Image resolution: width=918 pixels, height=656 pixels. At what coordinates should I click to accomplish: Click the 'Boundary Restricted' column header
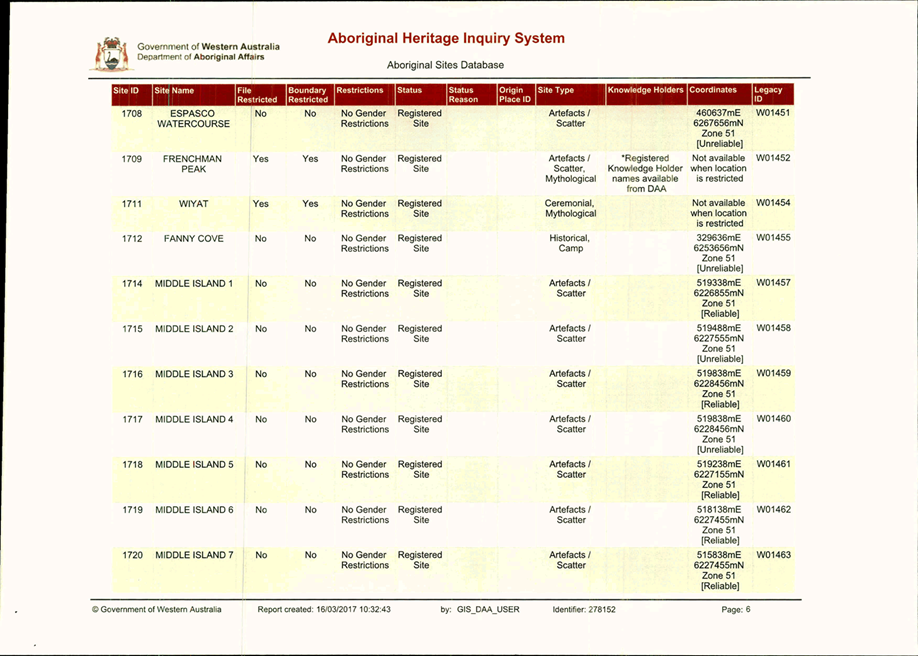(x=310, y=95)
